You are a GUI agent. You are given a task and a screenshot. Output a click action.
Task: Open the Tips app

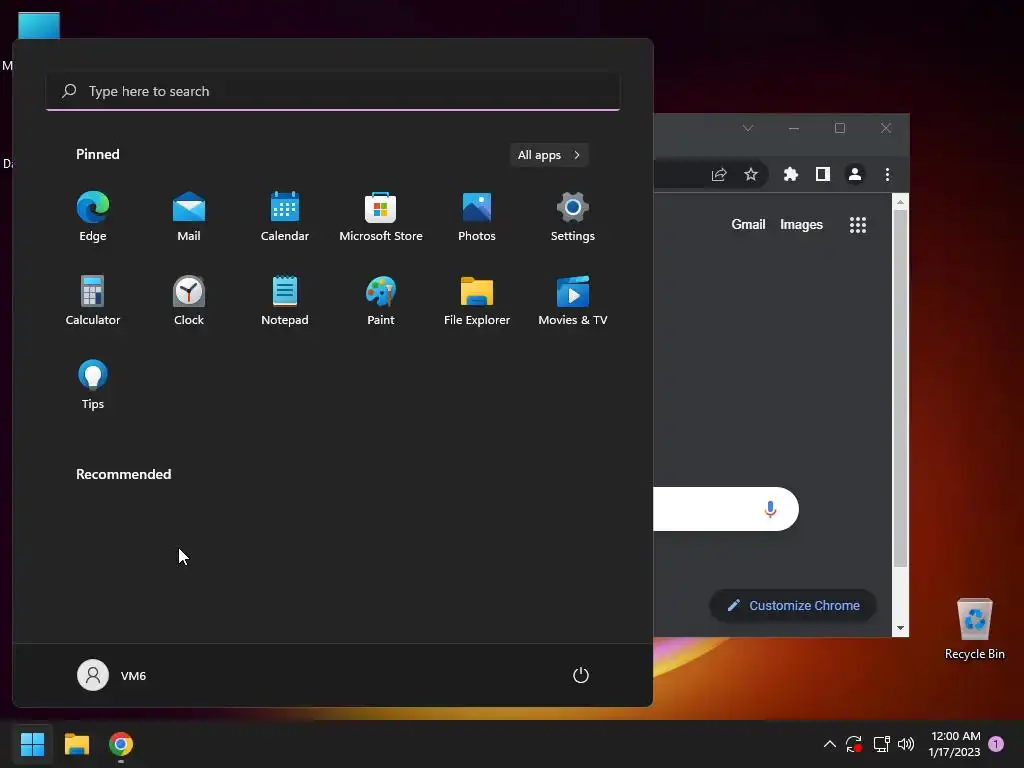[93, 385]
